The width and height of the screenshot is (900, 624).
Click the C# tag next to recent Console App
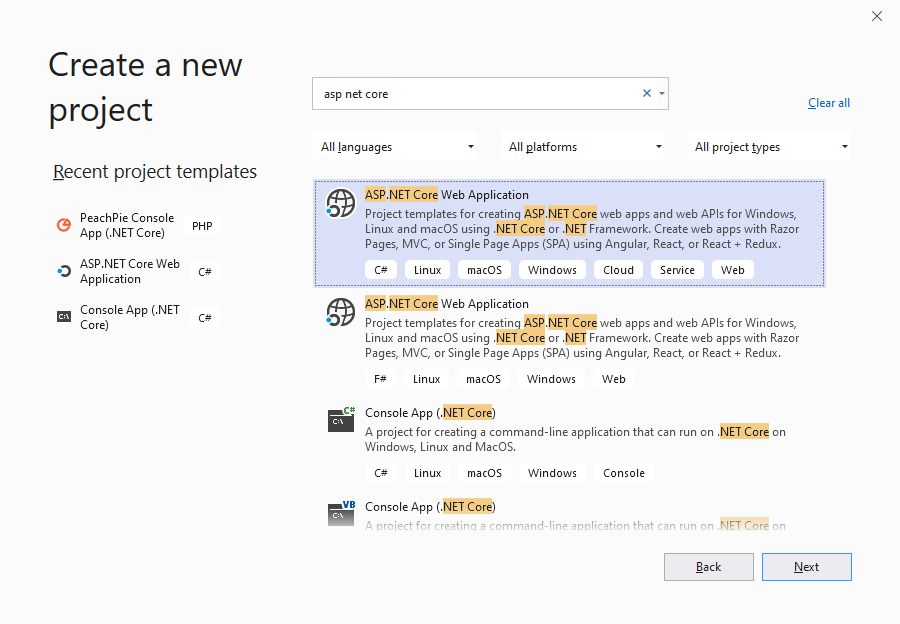pos(205,318)
